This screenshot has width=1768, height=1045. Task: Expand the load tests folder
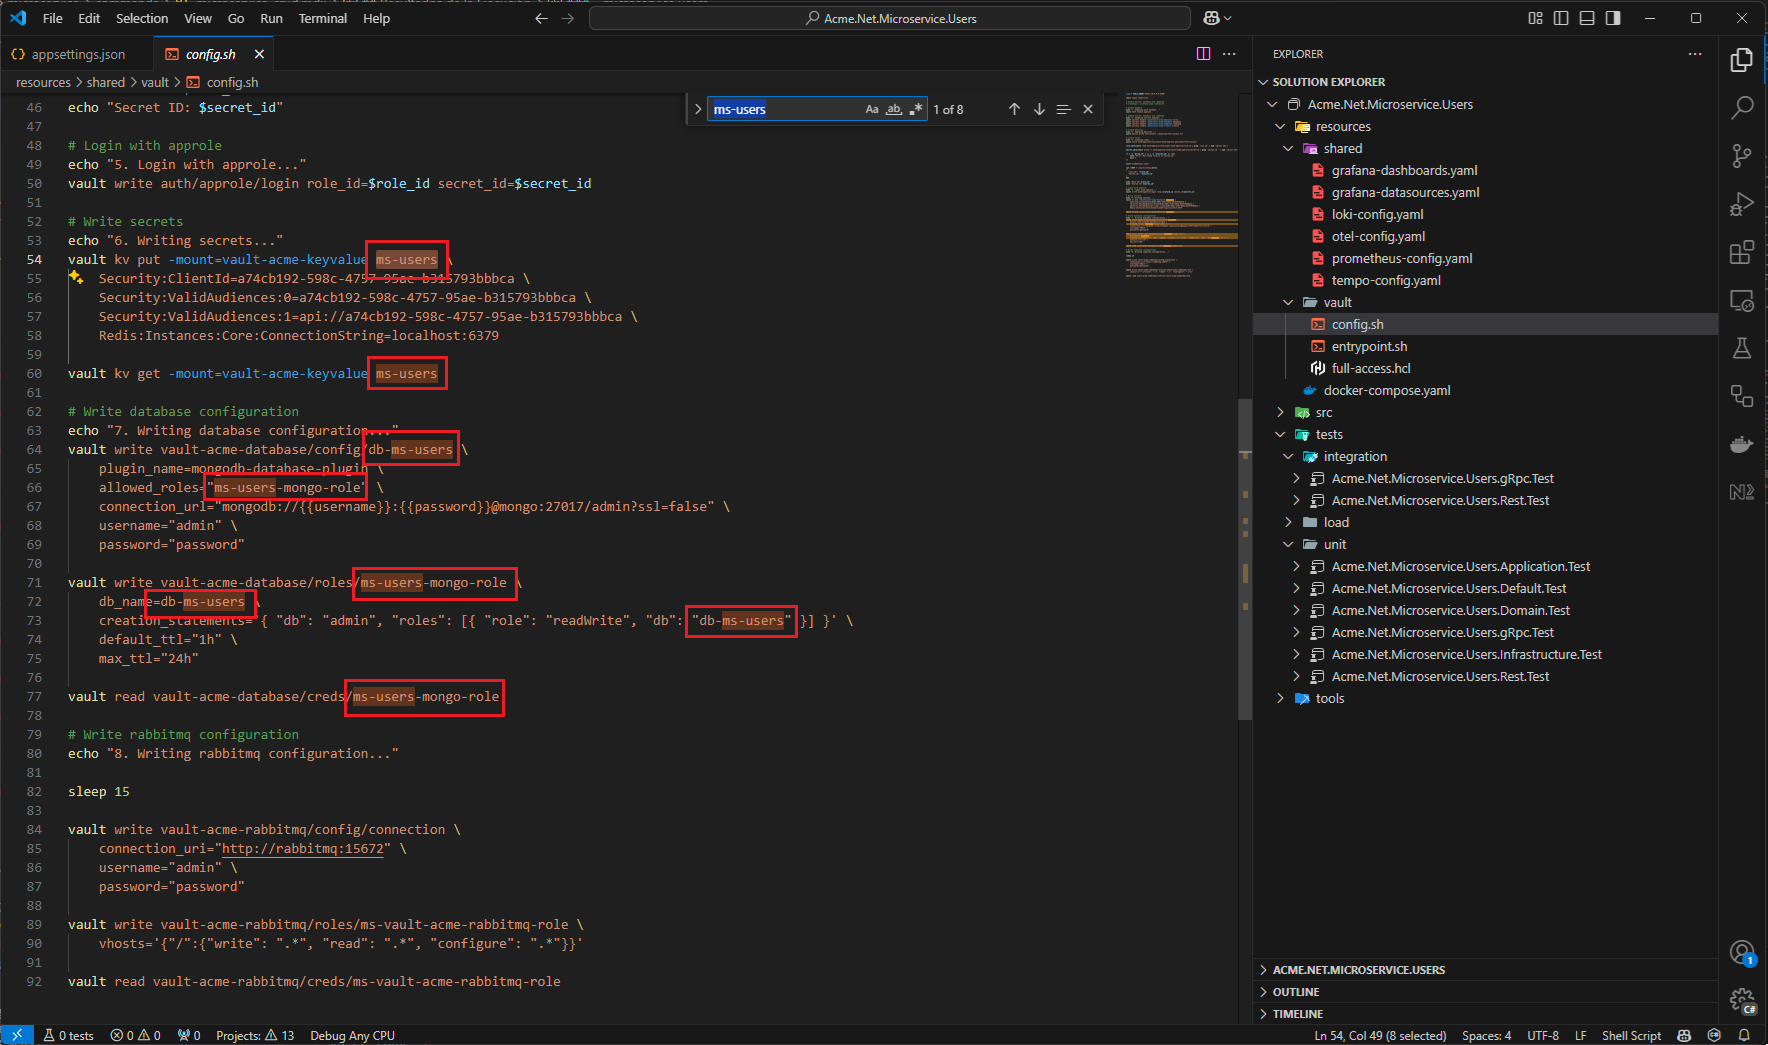coord(1288,523)
